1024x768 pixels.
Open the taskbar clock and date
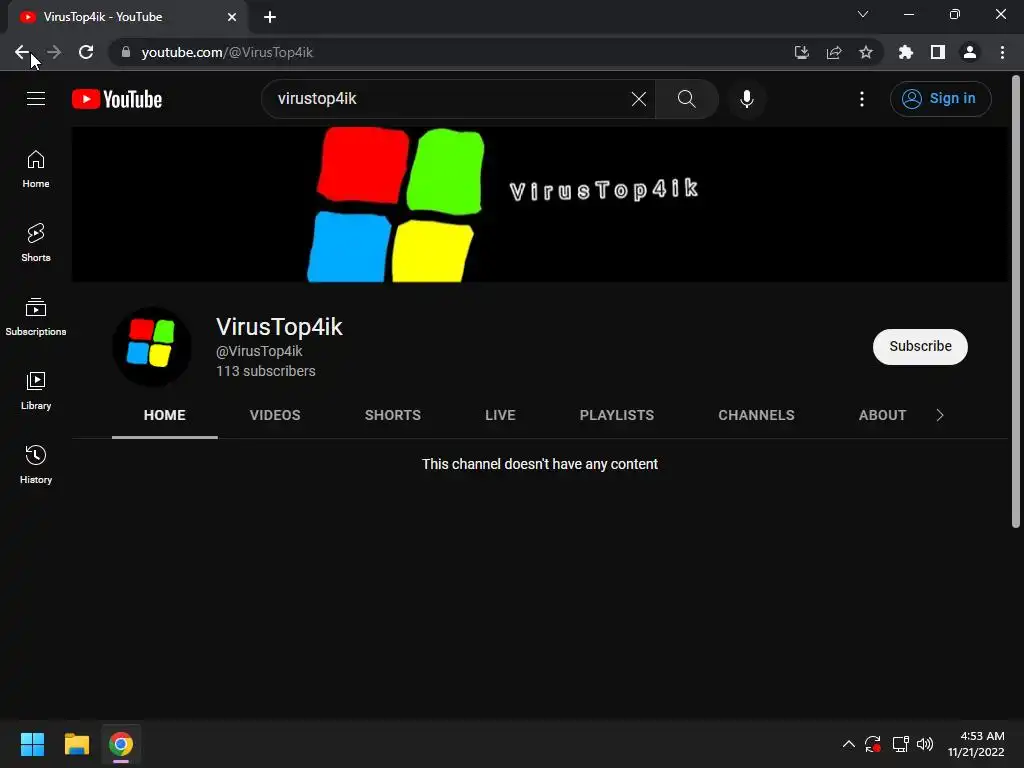tap(976, 744)
